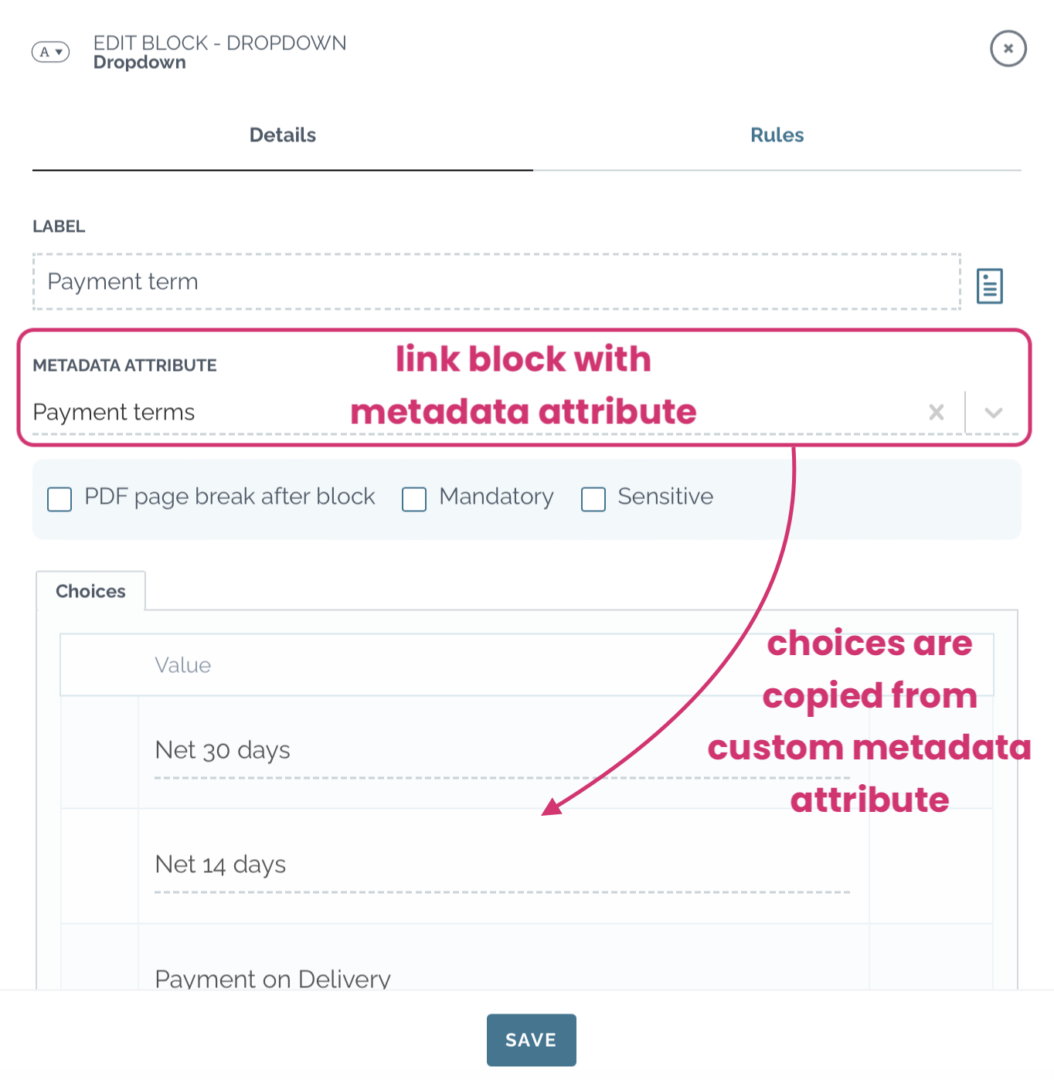The width and height of the screenshot is (1054, 1080).
Task: Select the 'Net 14 days' choice row
Action: [400, 864]
